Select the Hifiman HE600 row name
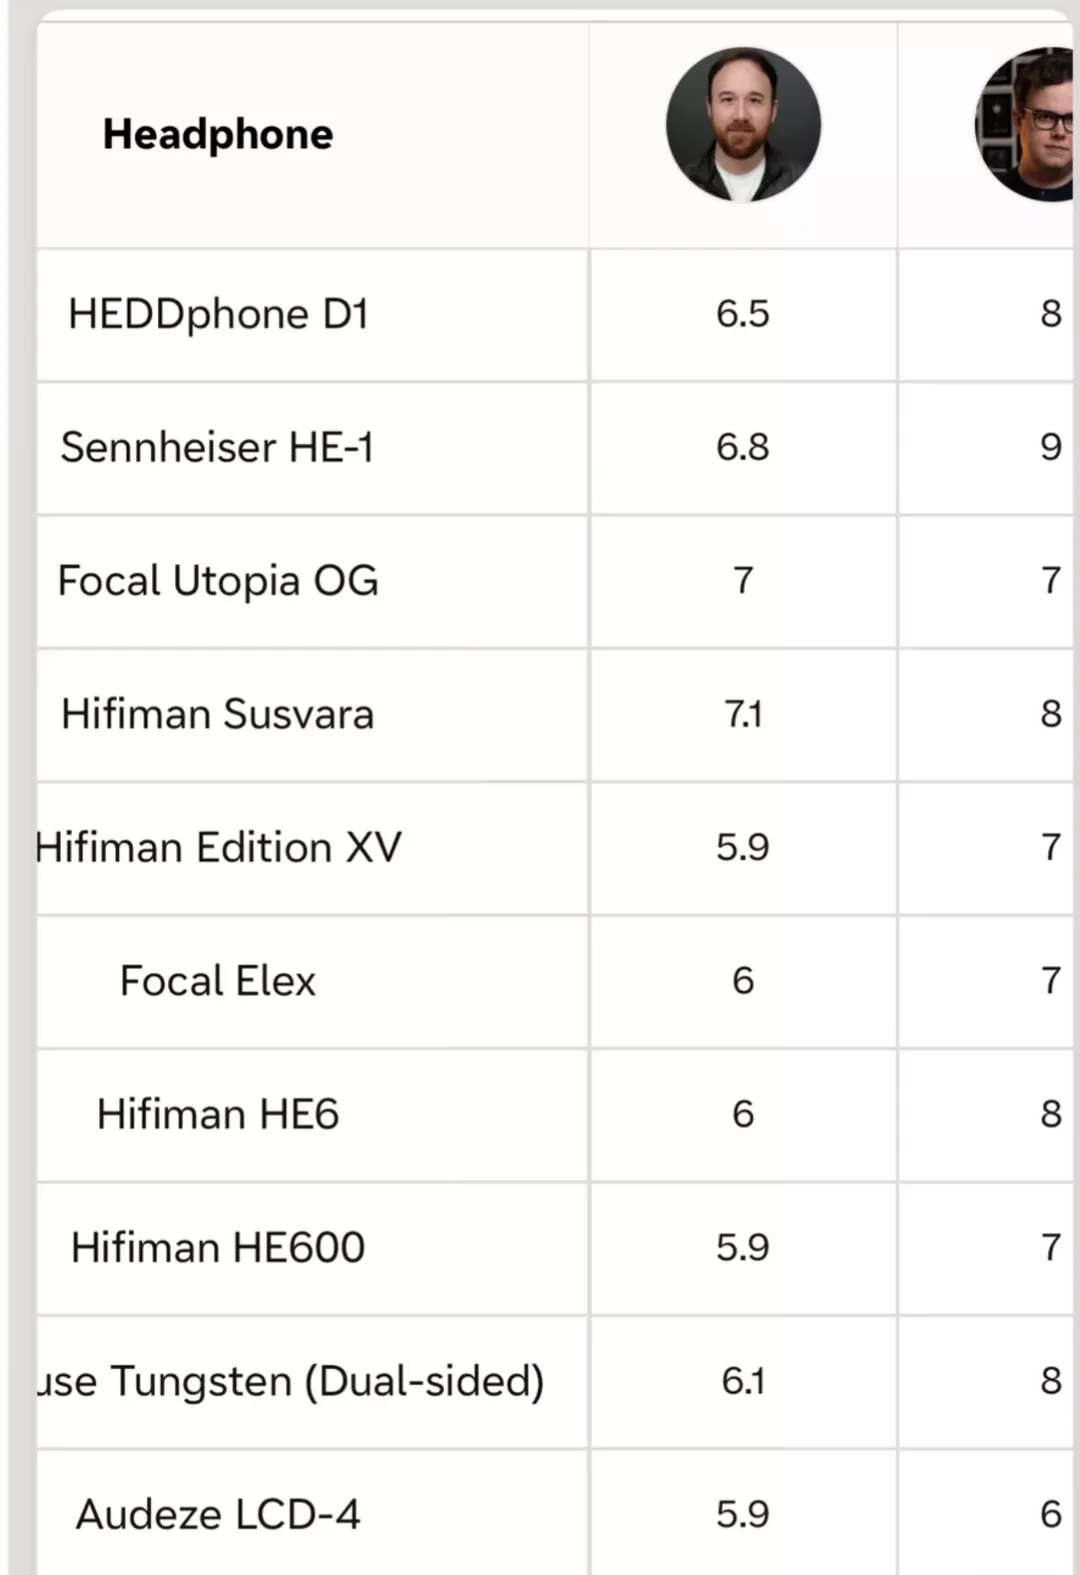 coord(218,1248)
